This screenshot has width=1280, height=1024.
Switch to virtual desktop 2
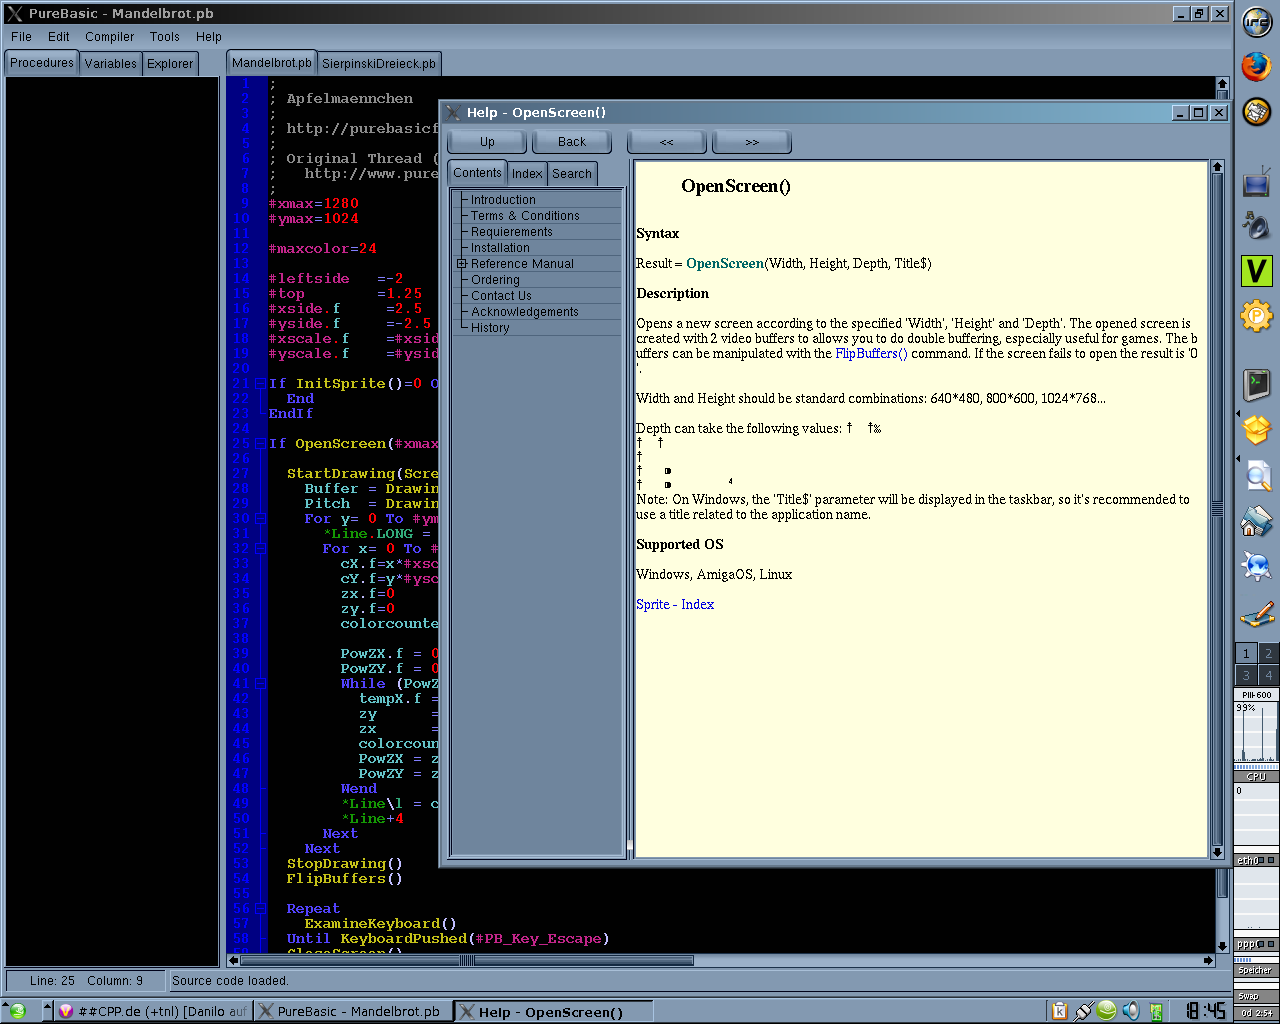point(1268,653)
